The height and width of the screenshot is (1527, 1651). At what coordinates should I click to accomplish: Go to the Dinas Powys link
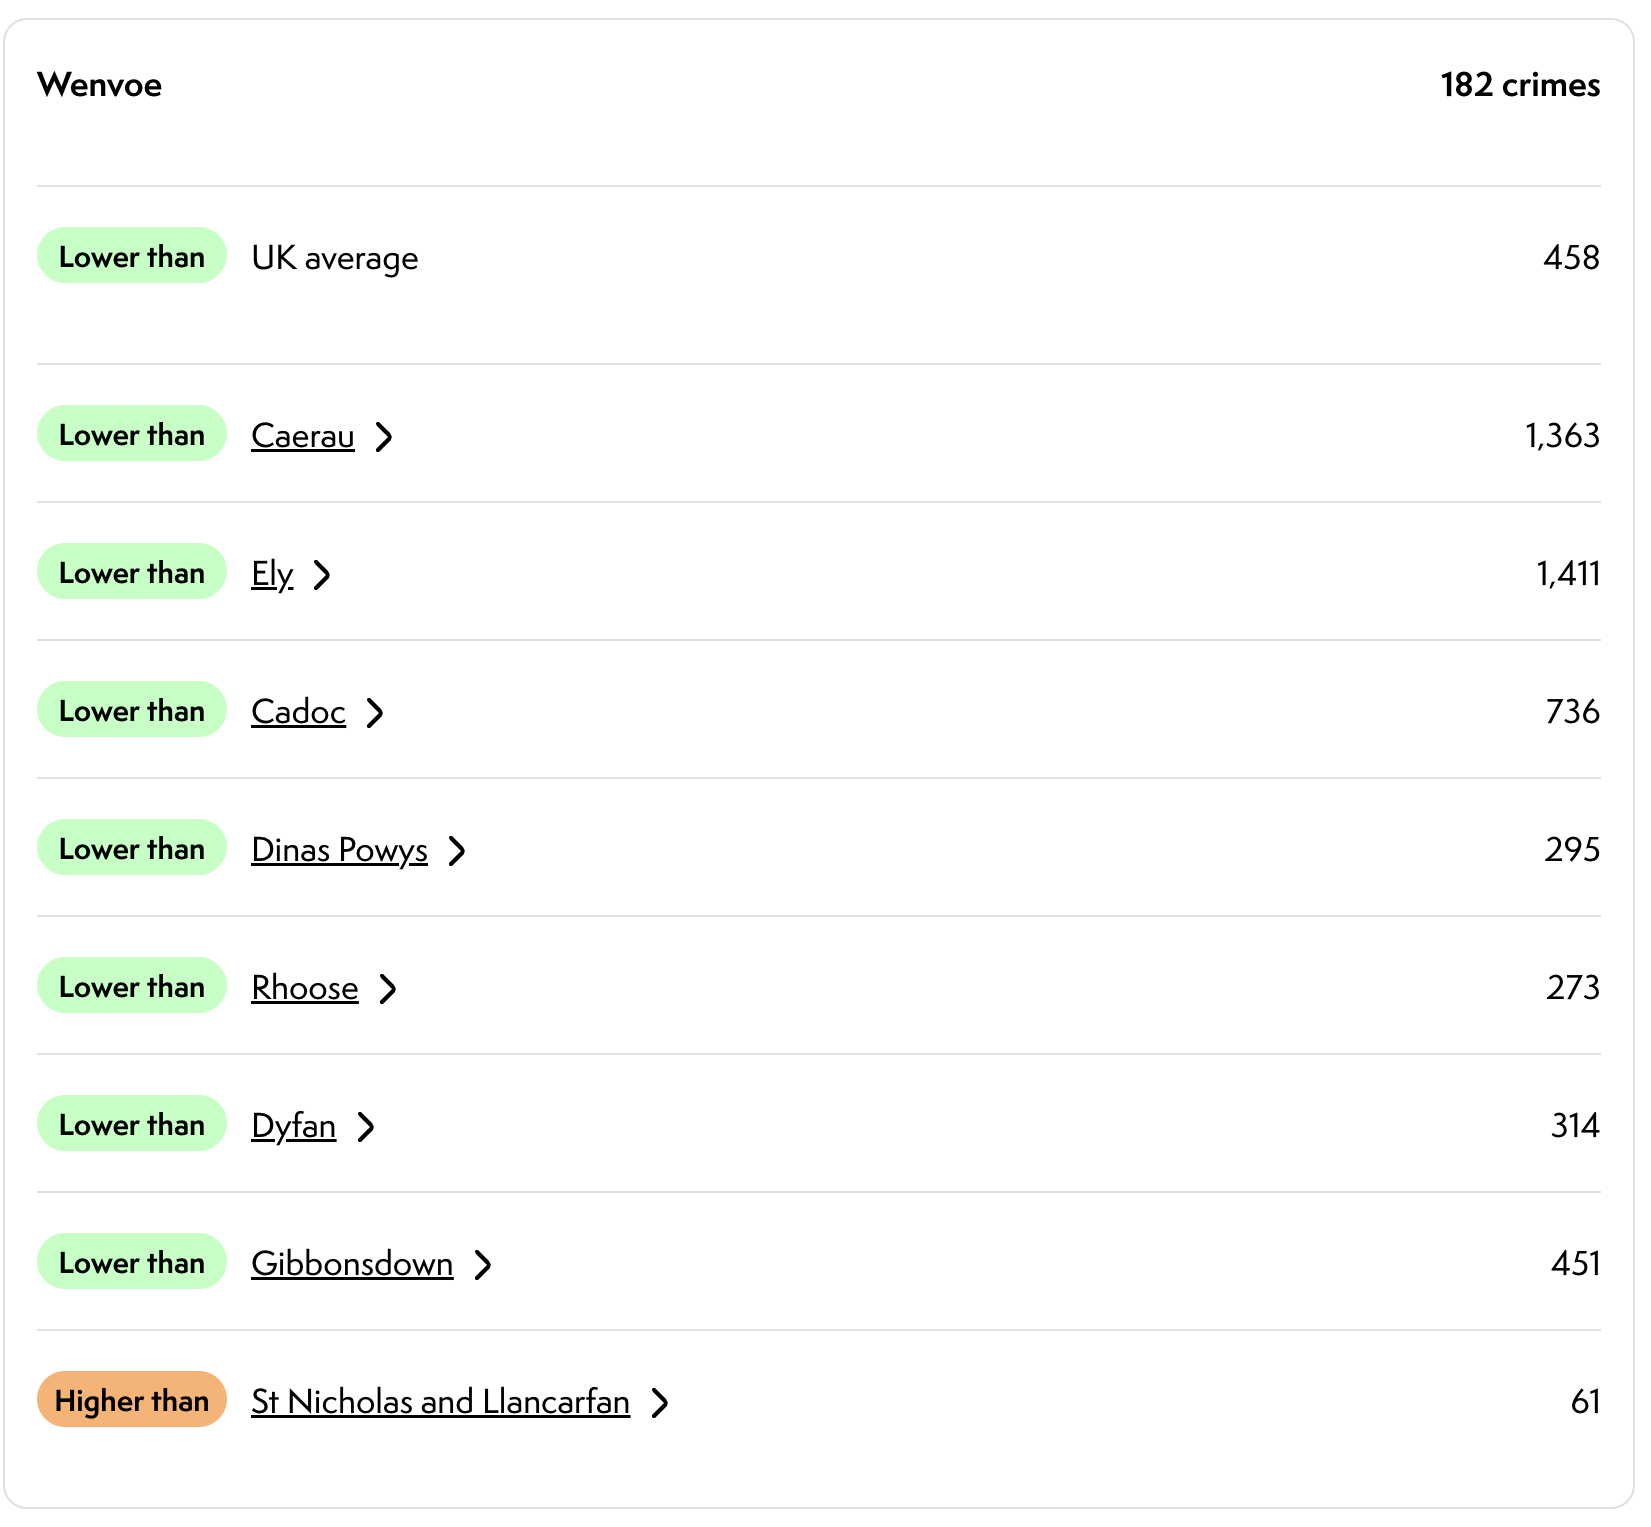coord(339,850)
